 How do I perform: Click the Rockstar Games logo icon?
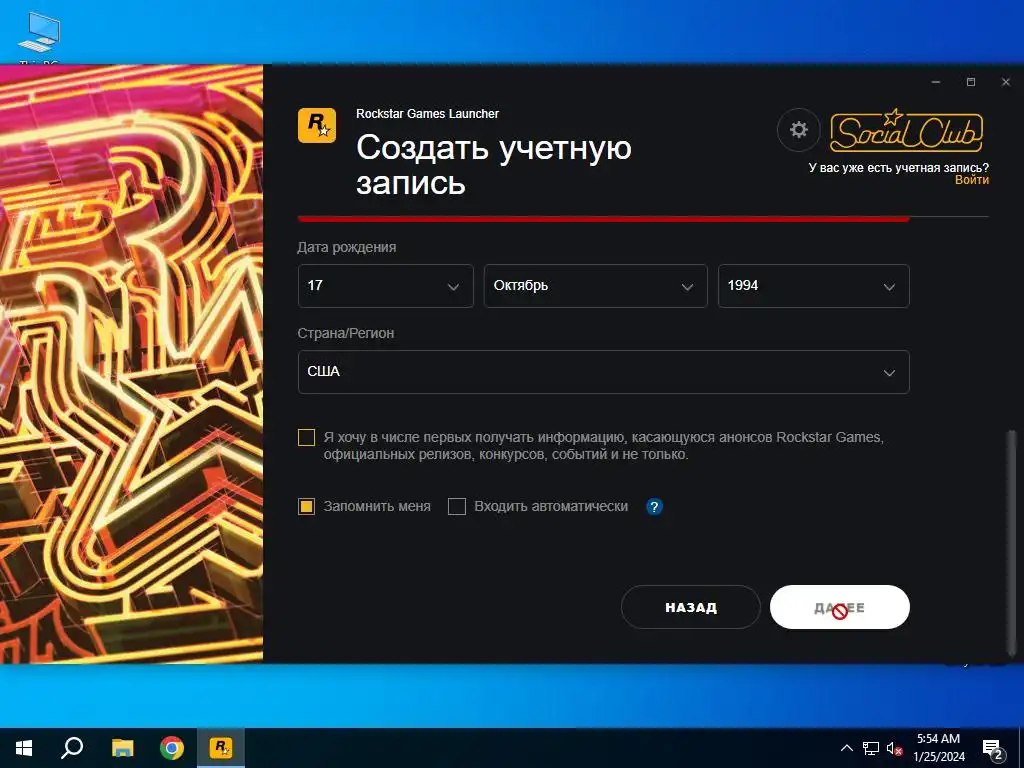(x=317, y=125)
